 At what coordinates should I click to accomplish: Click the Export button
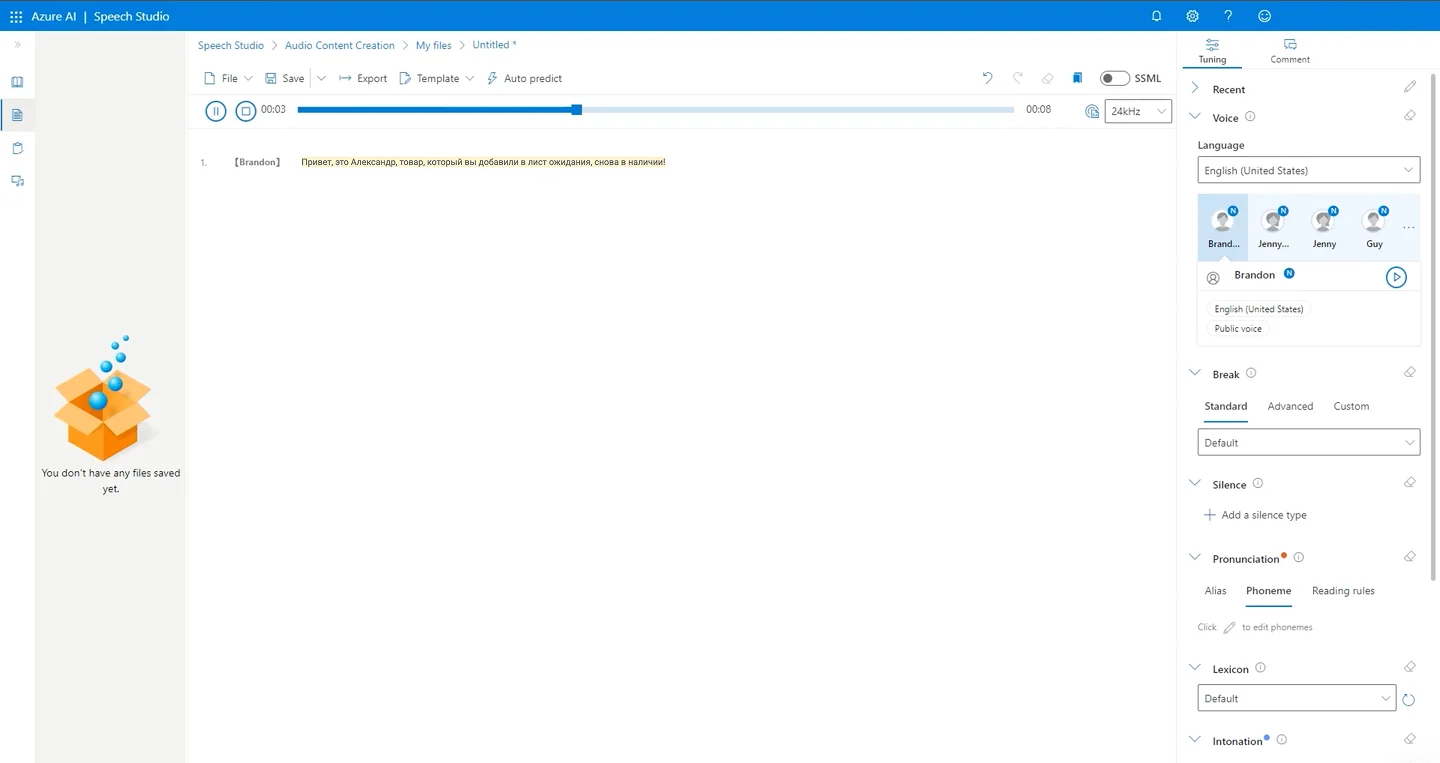click(363, 78)
